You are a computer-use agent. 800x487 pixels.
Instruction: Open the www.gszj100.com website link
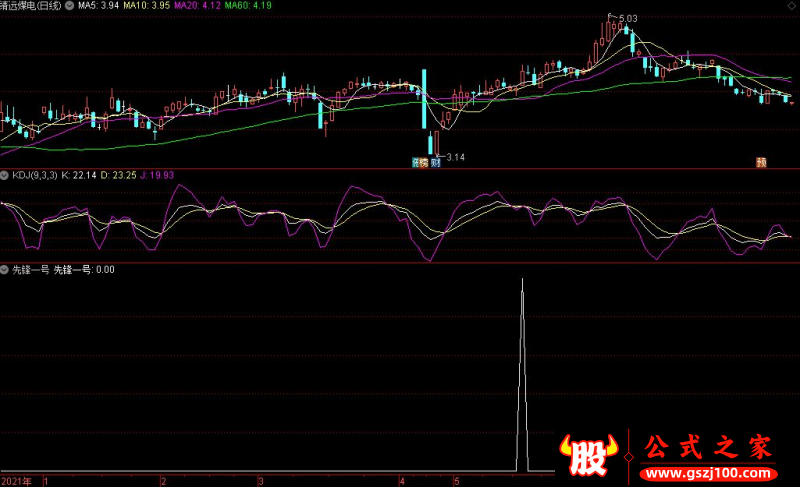click(709, 473)
